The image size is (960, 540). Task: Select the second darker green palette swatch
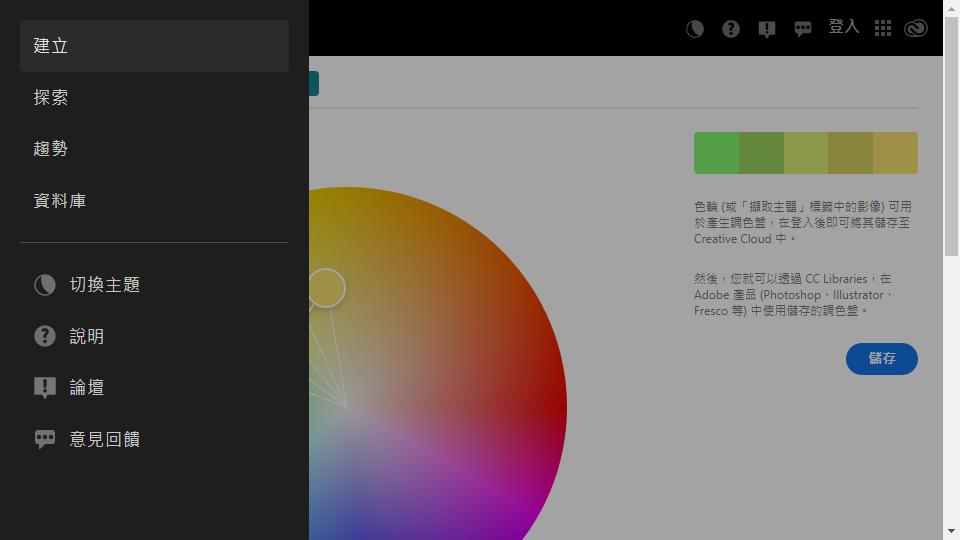[x=761, y=153]
